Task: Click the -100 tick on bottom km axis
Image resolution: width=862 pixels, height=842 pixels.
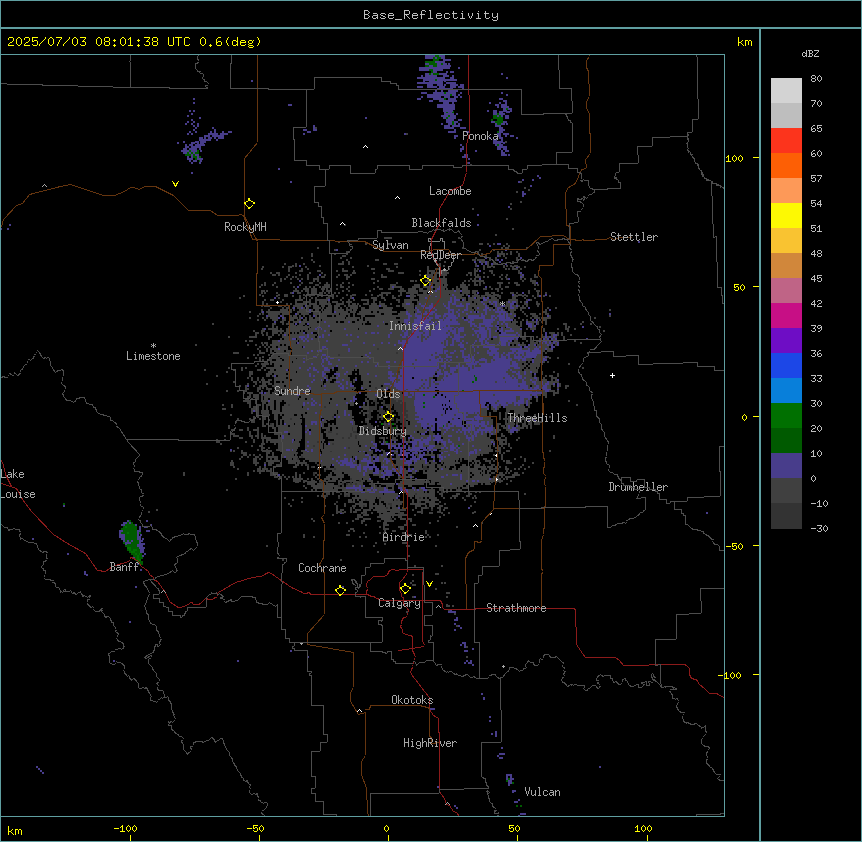Action: click(x=125, y=828)
